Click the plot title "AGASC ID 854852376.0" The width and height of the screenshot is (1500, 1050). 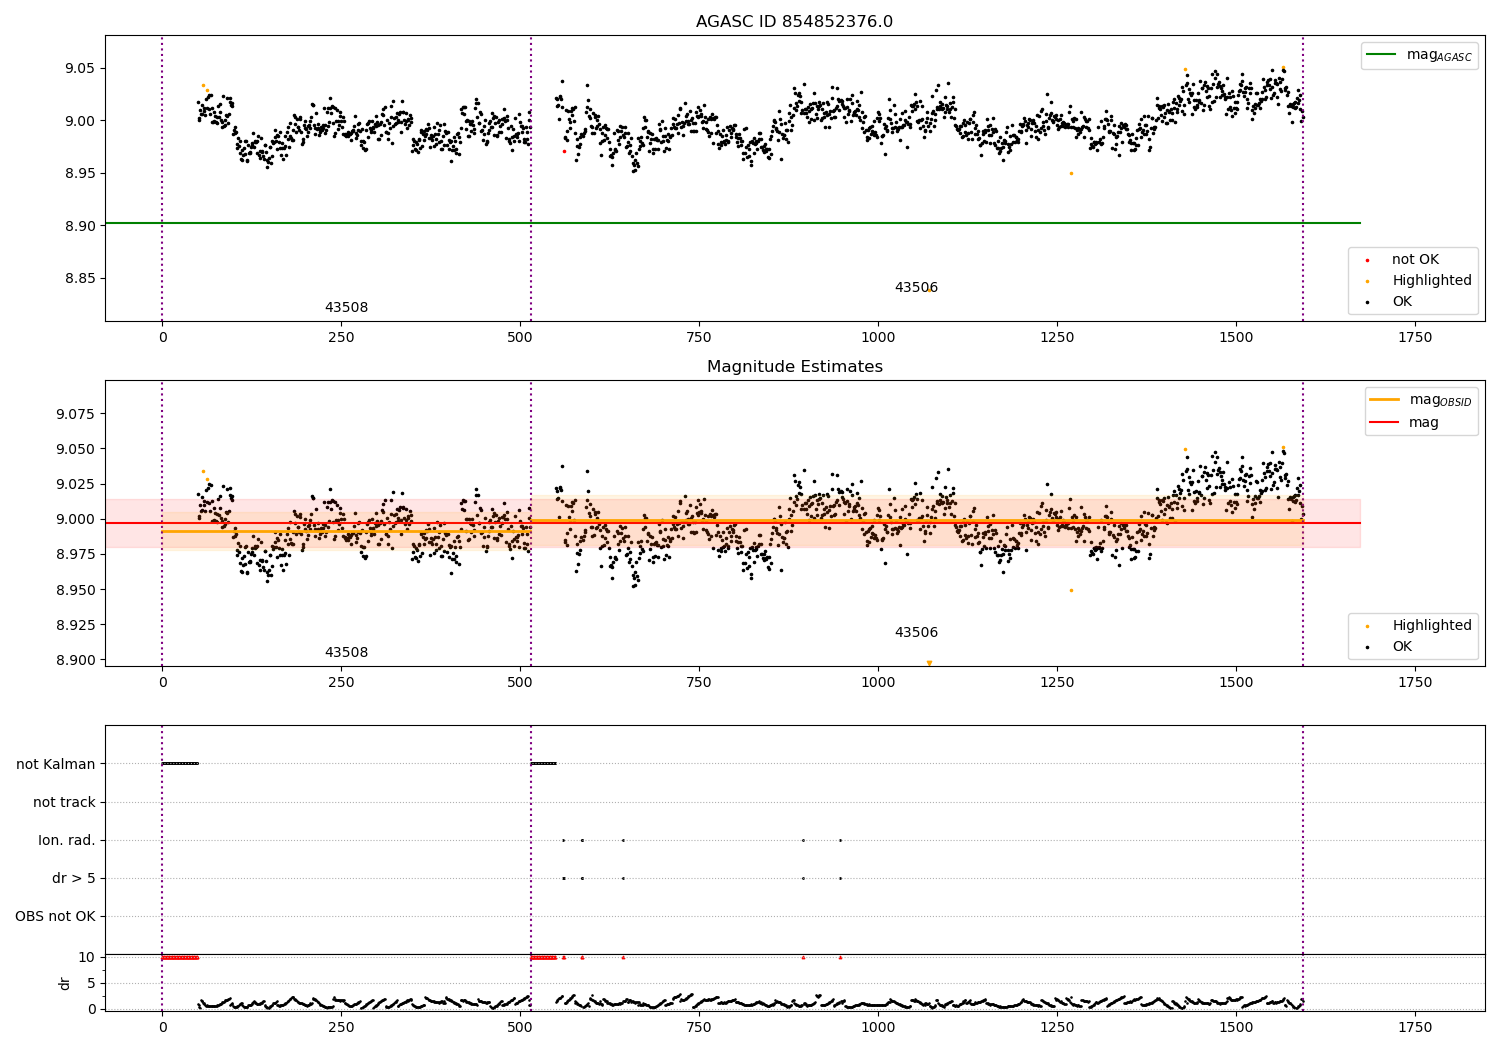(x=794, y=22)
